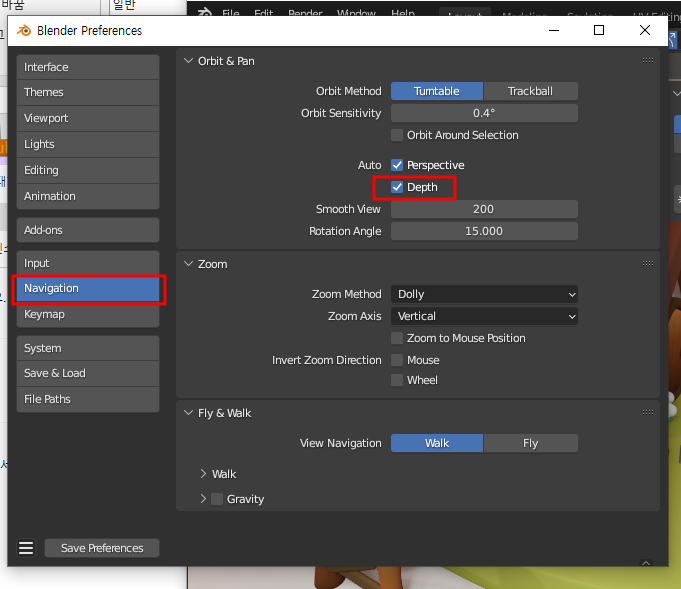The width and height of the screenshot is (681, 589).
Task: Click the Blender logo in title bar
Action: [x=24, y=30]
